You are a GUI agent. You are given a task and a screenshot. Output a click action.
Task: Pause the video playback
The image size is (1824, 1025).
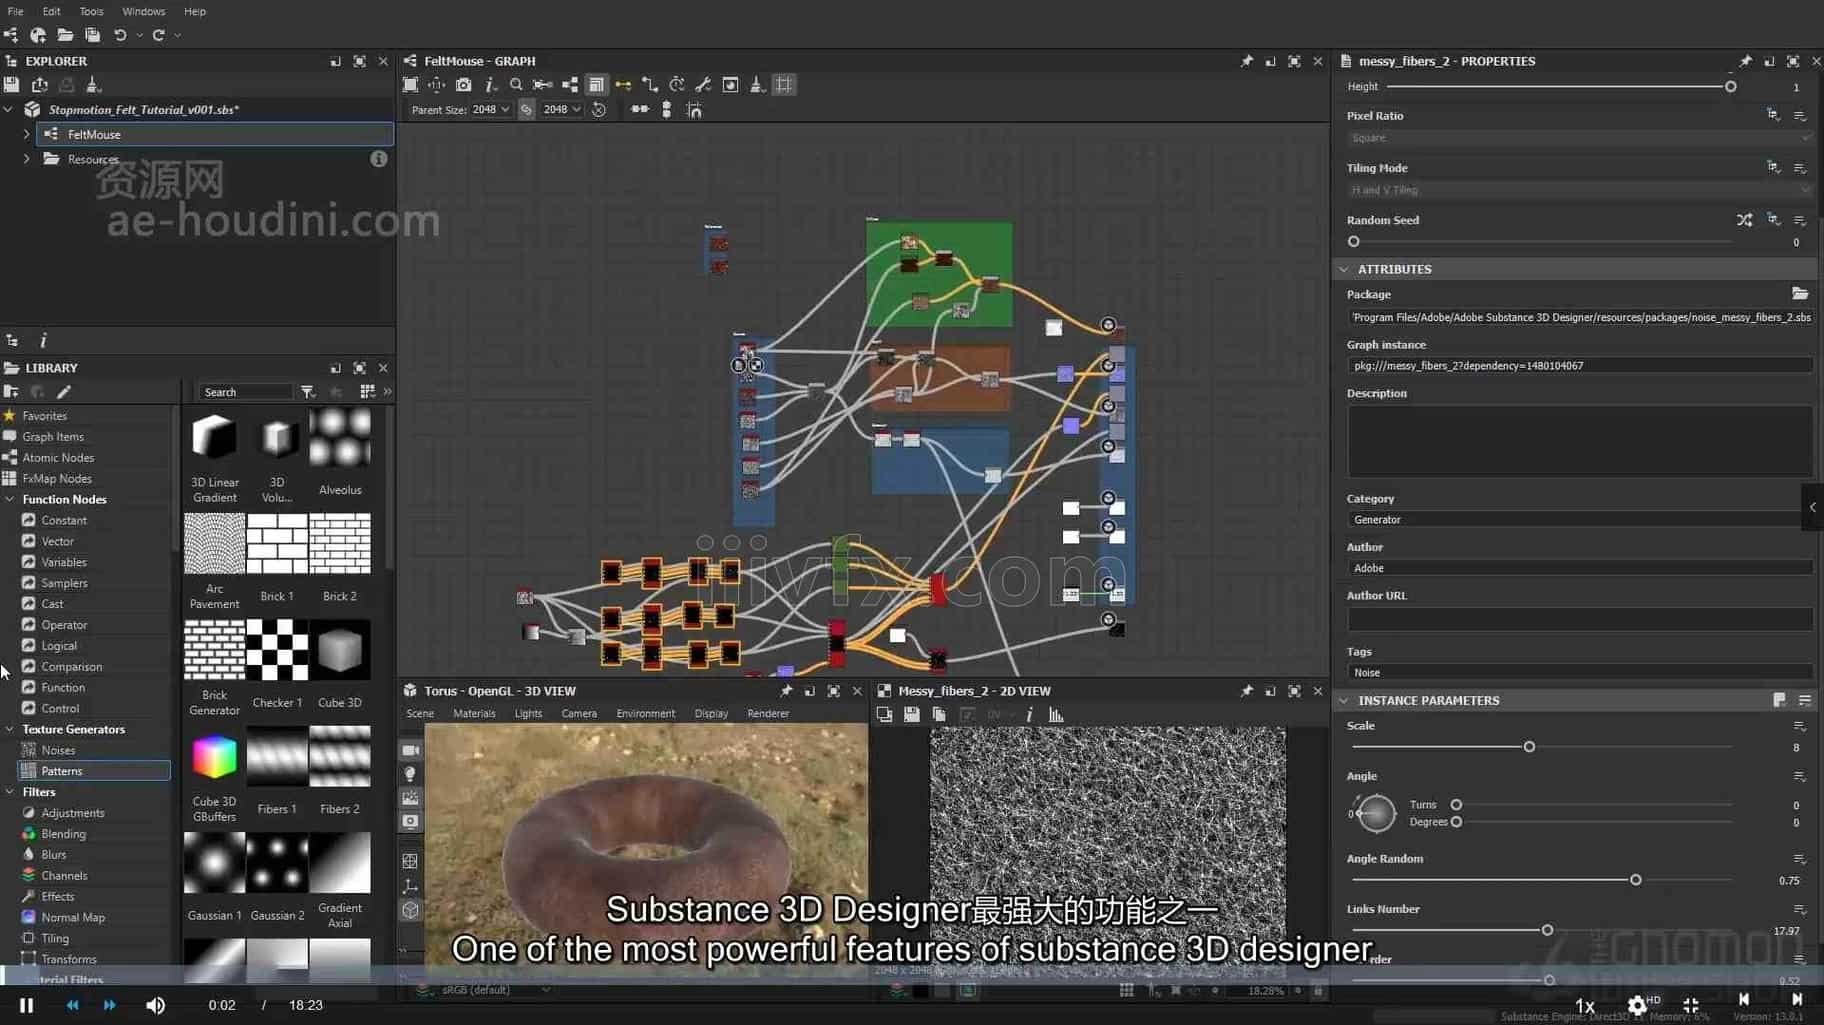(27, 1005)
